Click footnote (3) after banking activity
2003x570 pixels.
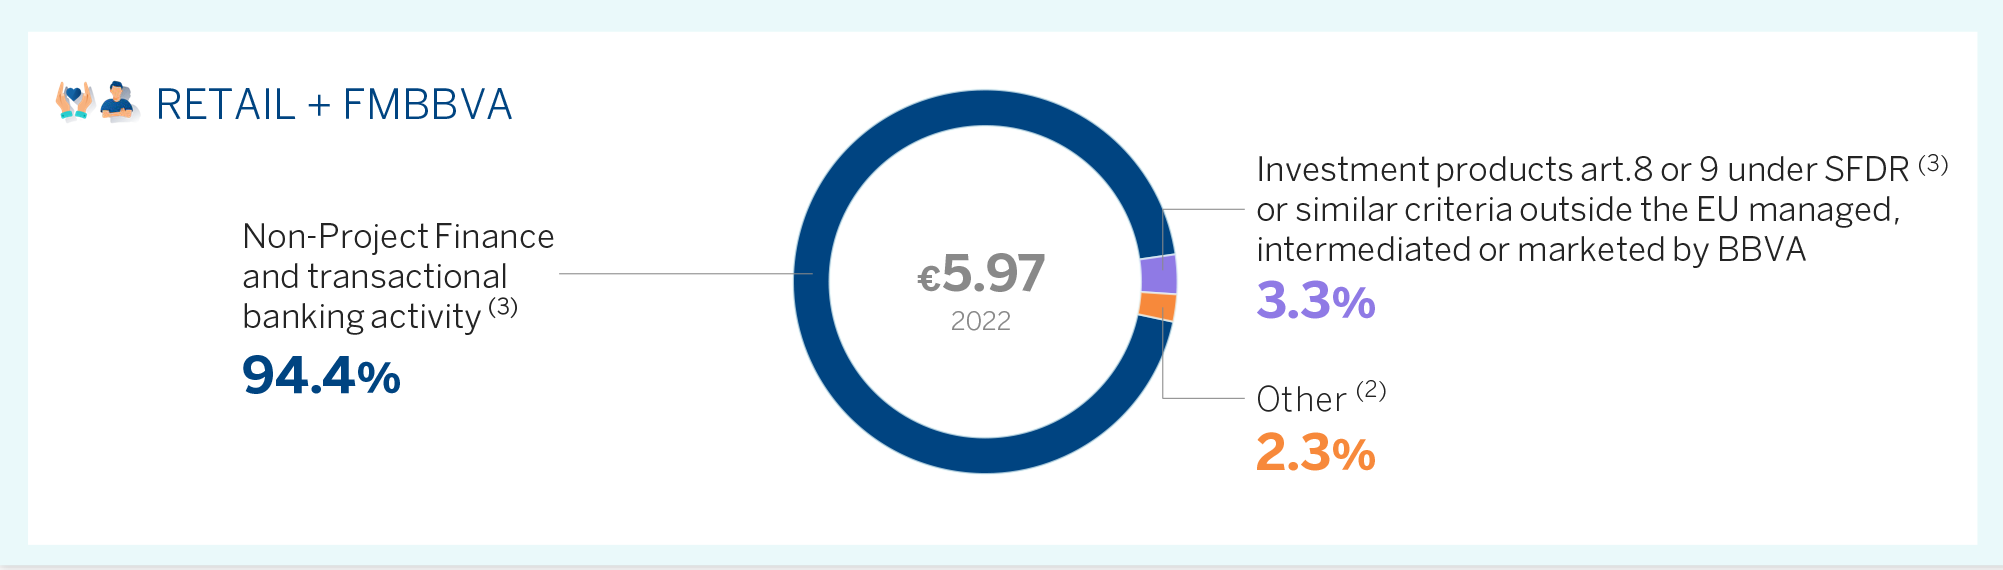503,306
